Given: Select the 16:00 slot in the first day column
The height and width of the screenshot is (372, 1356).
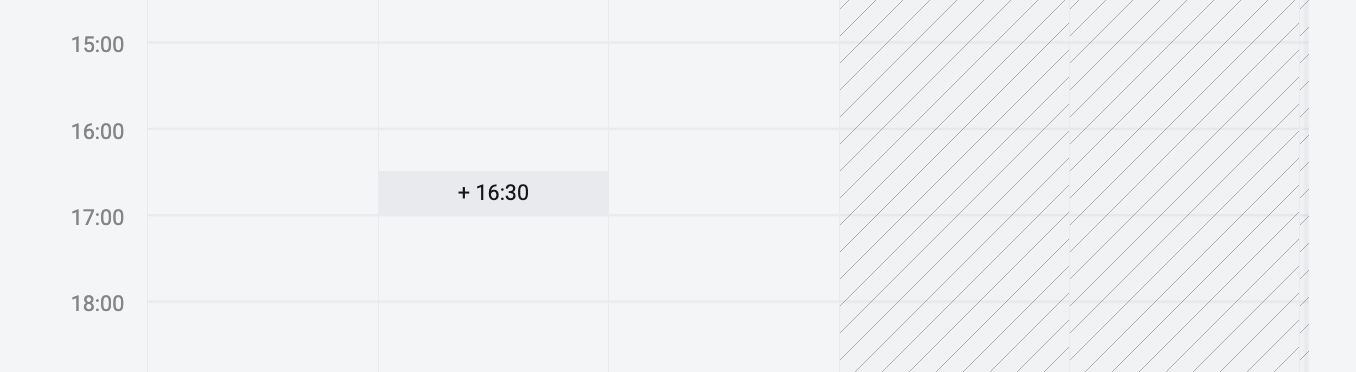Looking at the screenshot, I should click(x=263, y=172).
